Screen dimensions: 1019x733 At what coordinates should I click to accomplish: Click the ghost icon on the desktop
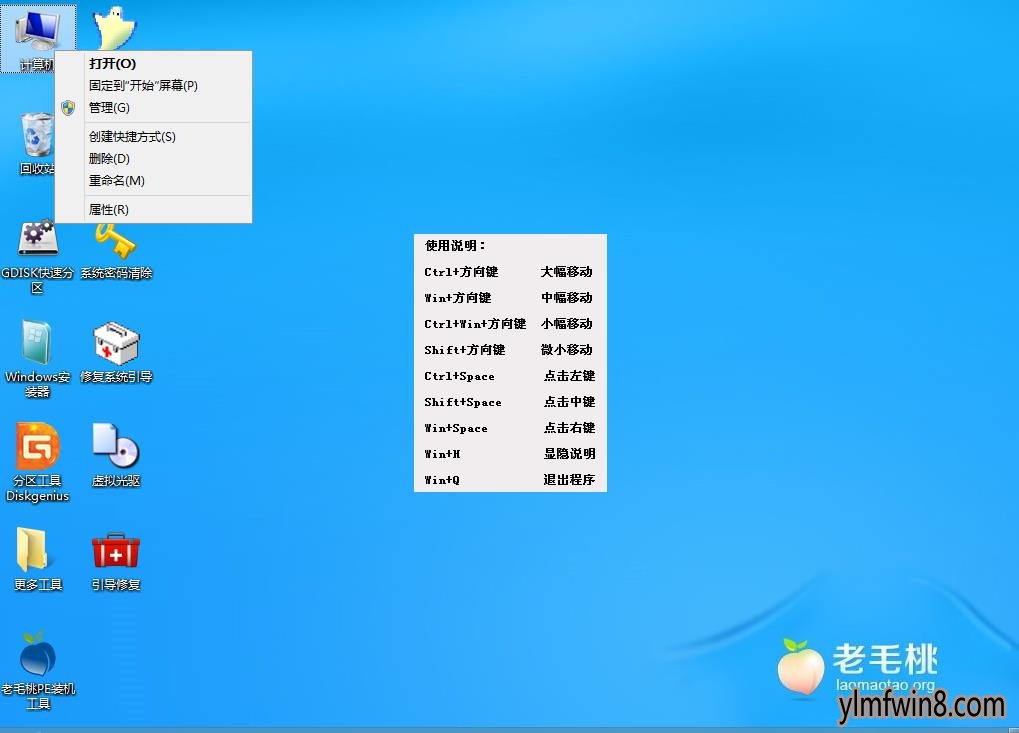pyautogui.click(x=116, y=27)
